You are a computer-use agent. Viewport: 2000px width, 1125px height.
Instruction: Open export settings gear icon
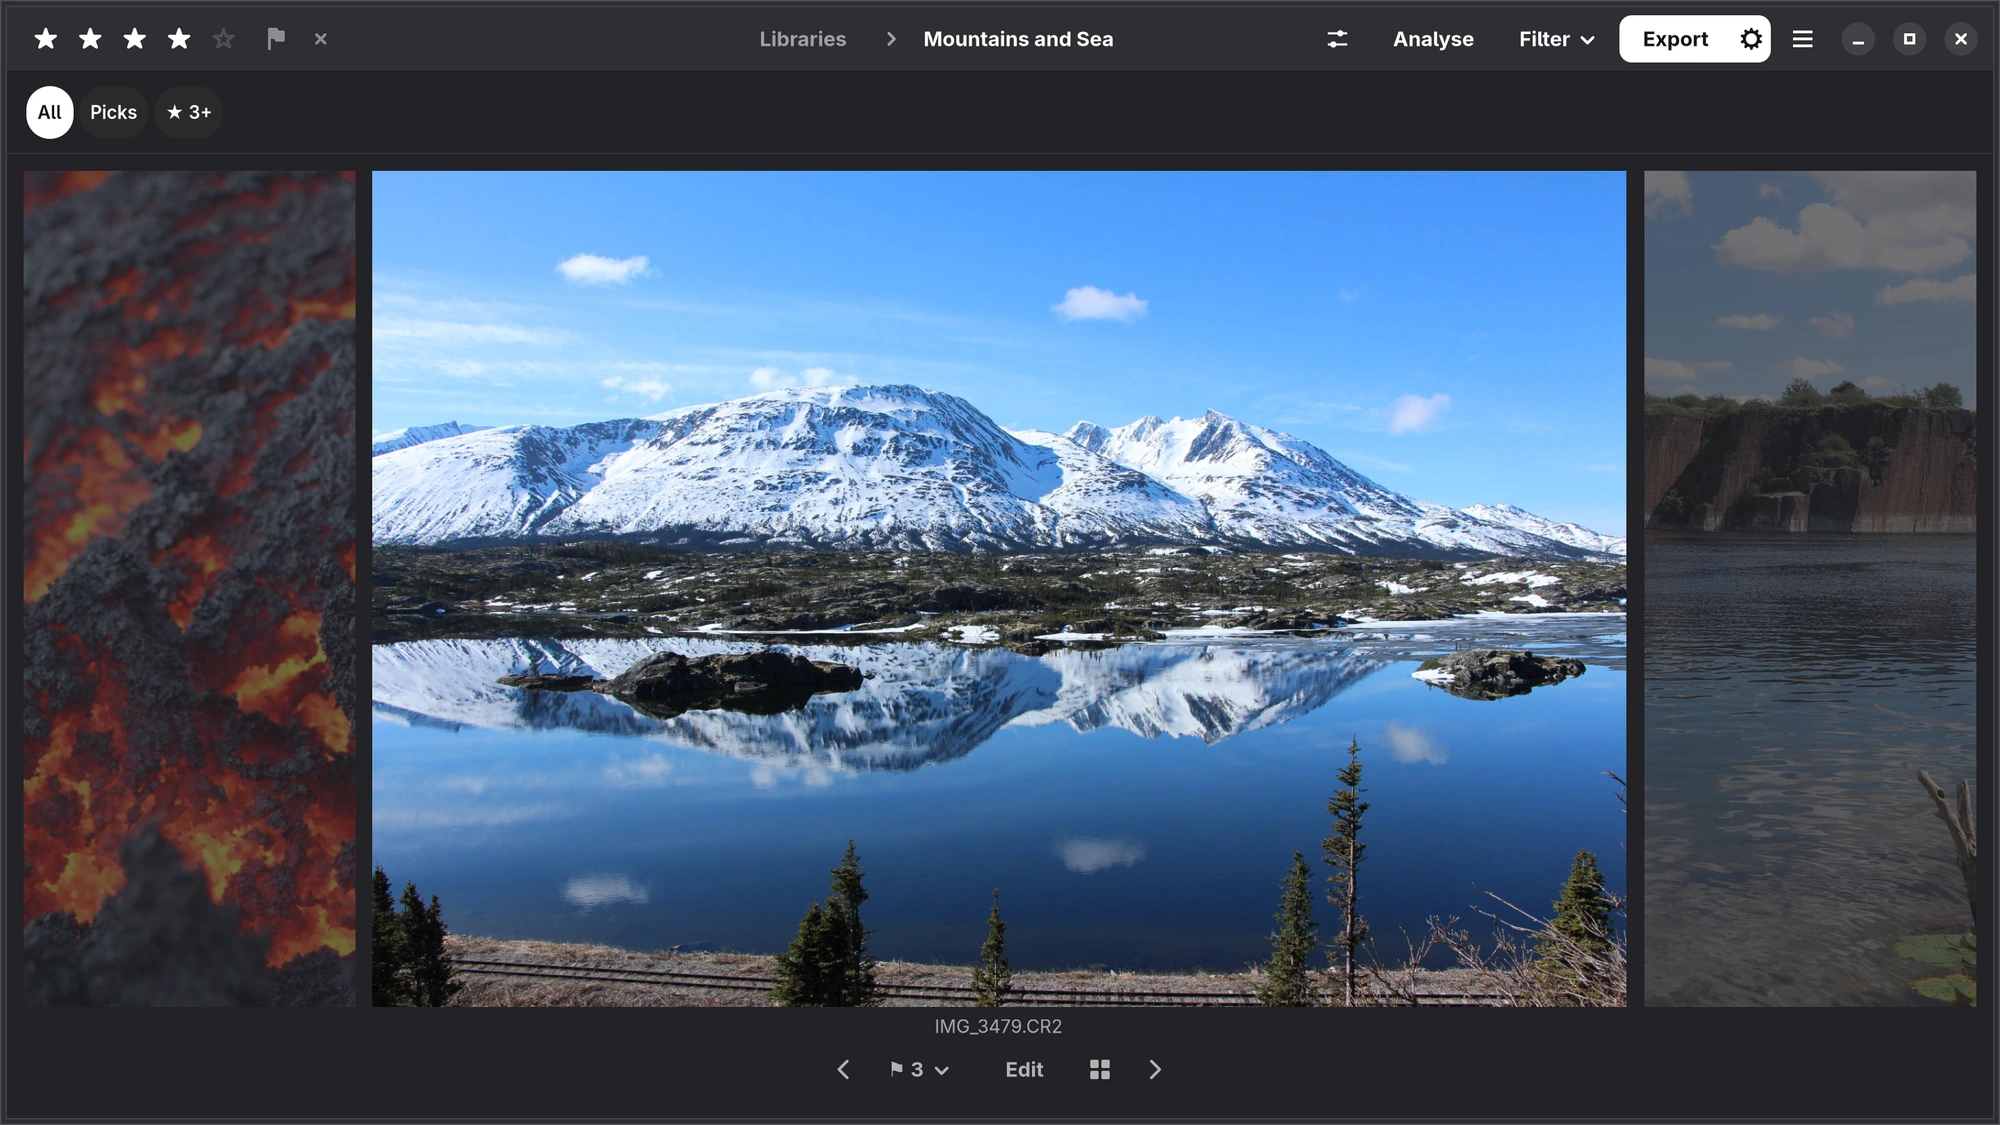[1751, 39]
